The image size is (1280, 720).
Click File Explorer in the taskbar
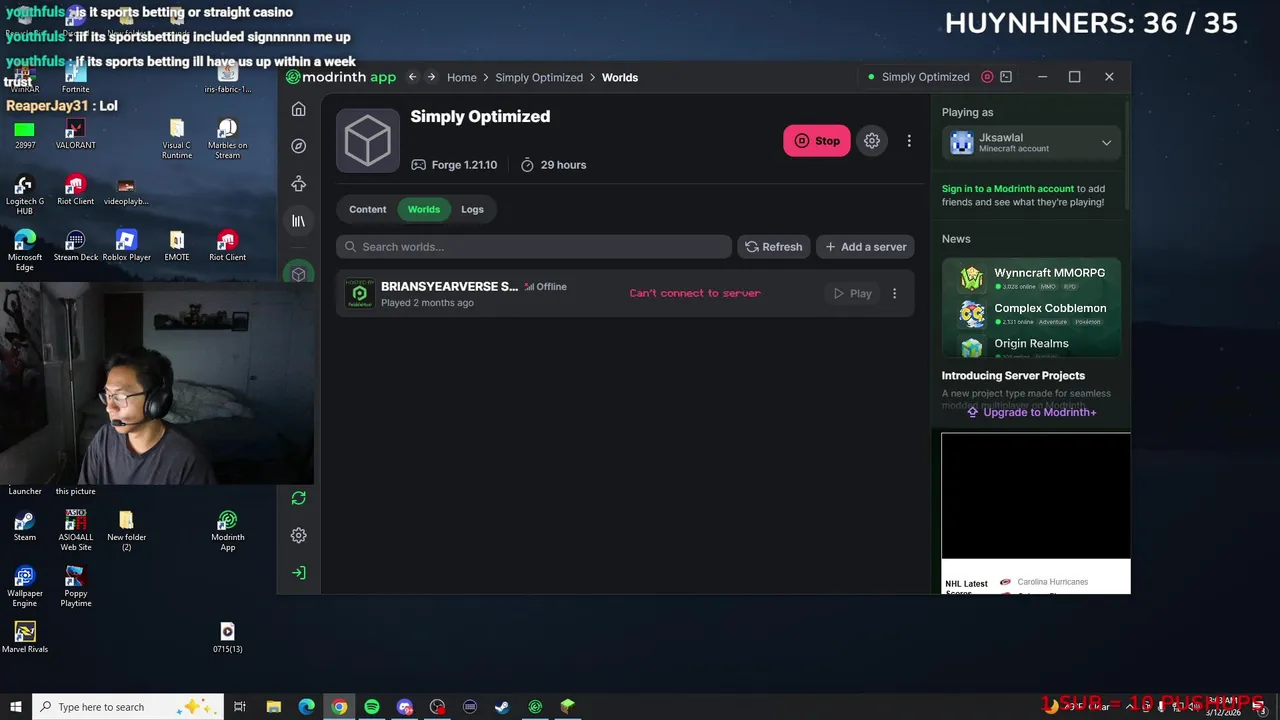point(274,707)
